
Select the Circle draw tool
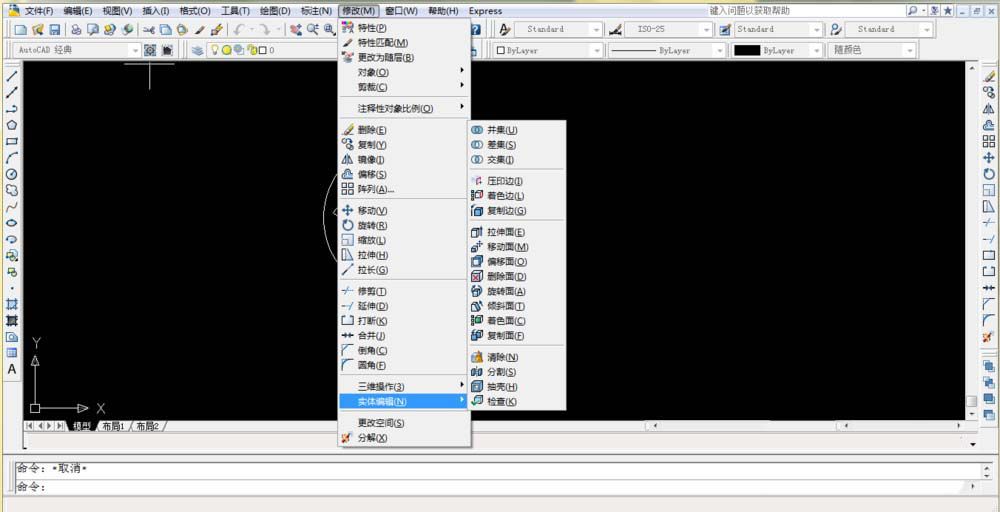pyautogui.click(x=12, y=173)
